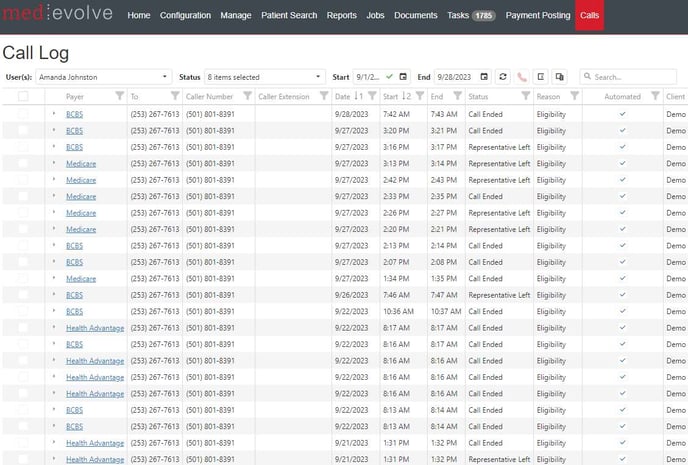Select checkbox for first Medicare row
Image resolution: width=688 pixels, height=465 pixels.
pos(23,163)
